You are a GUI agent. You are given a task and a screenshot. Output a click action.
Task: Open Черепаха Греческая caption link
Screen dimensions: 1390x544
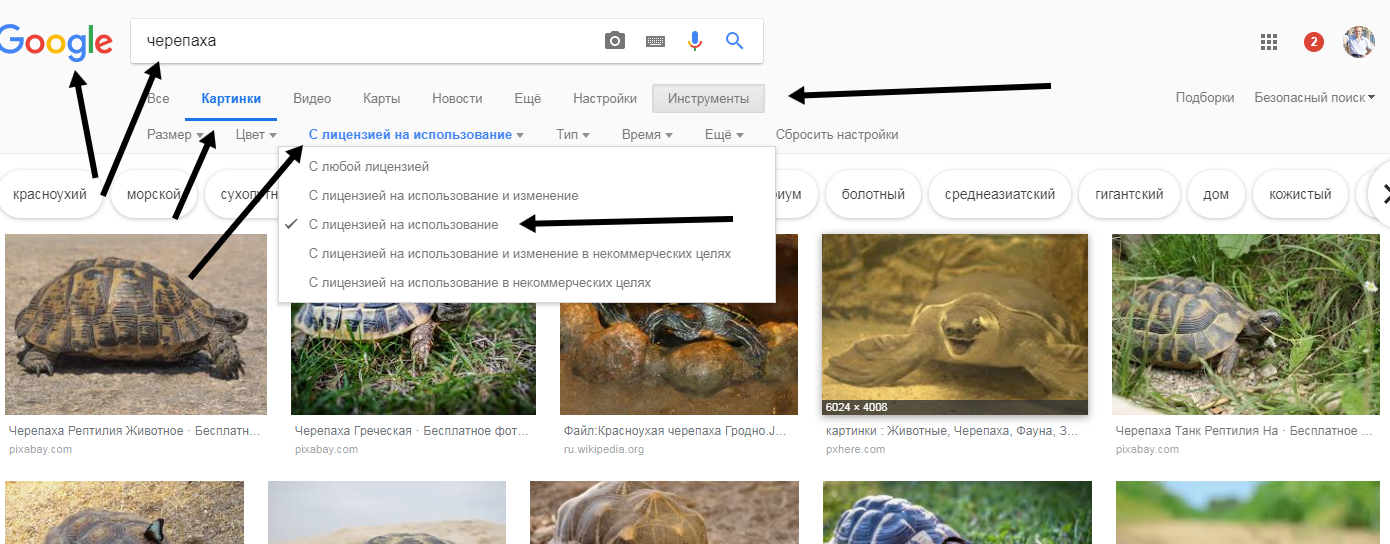[411, 431]
